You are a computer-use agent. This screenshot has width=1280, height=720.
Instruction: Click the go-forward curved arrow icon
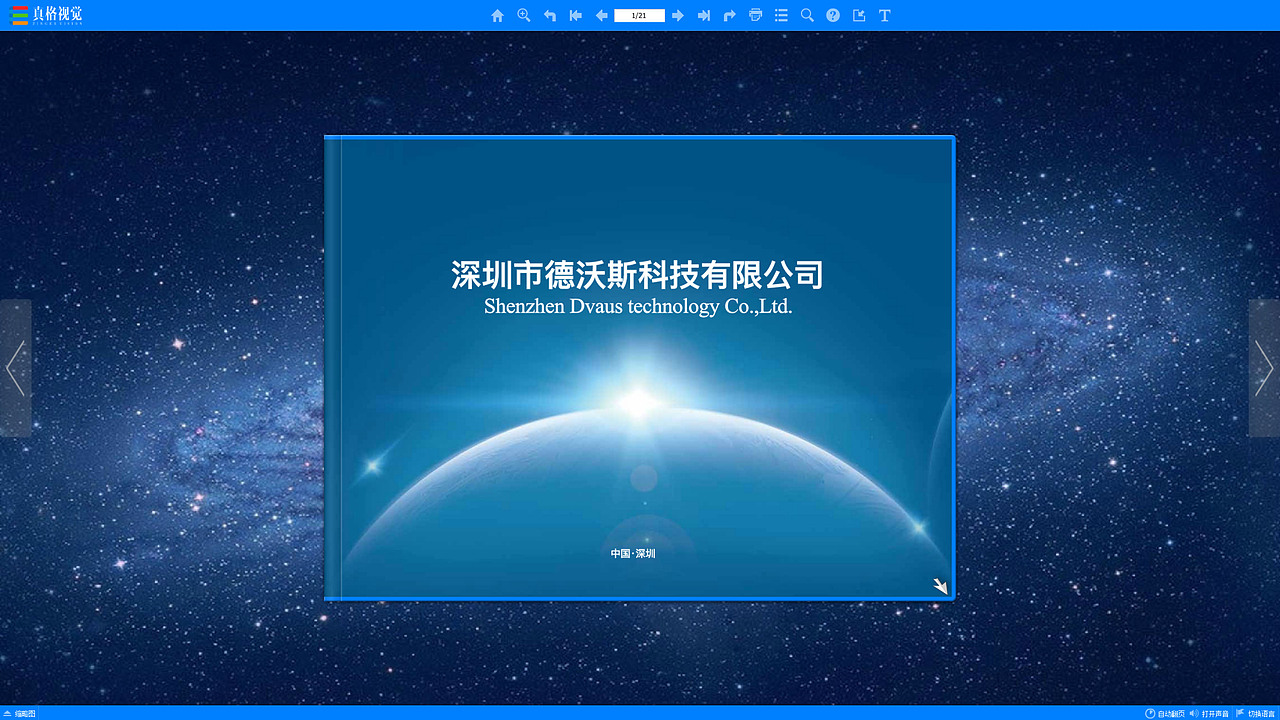[x=730, y=15]
